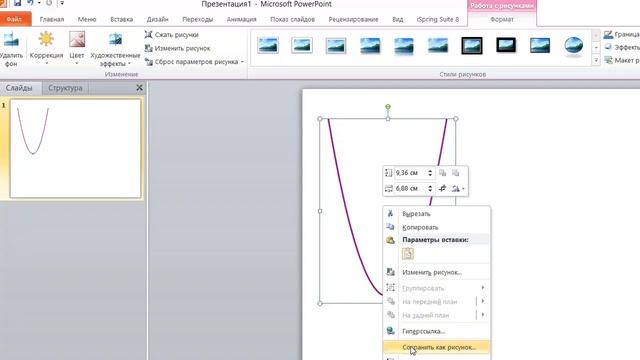Click the height field showing 9,36 см
Screen dimensions: 640x360
410,173
